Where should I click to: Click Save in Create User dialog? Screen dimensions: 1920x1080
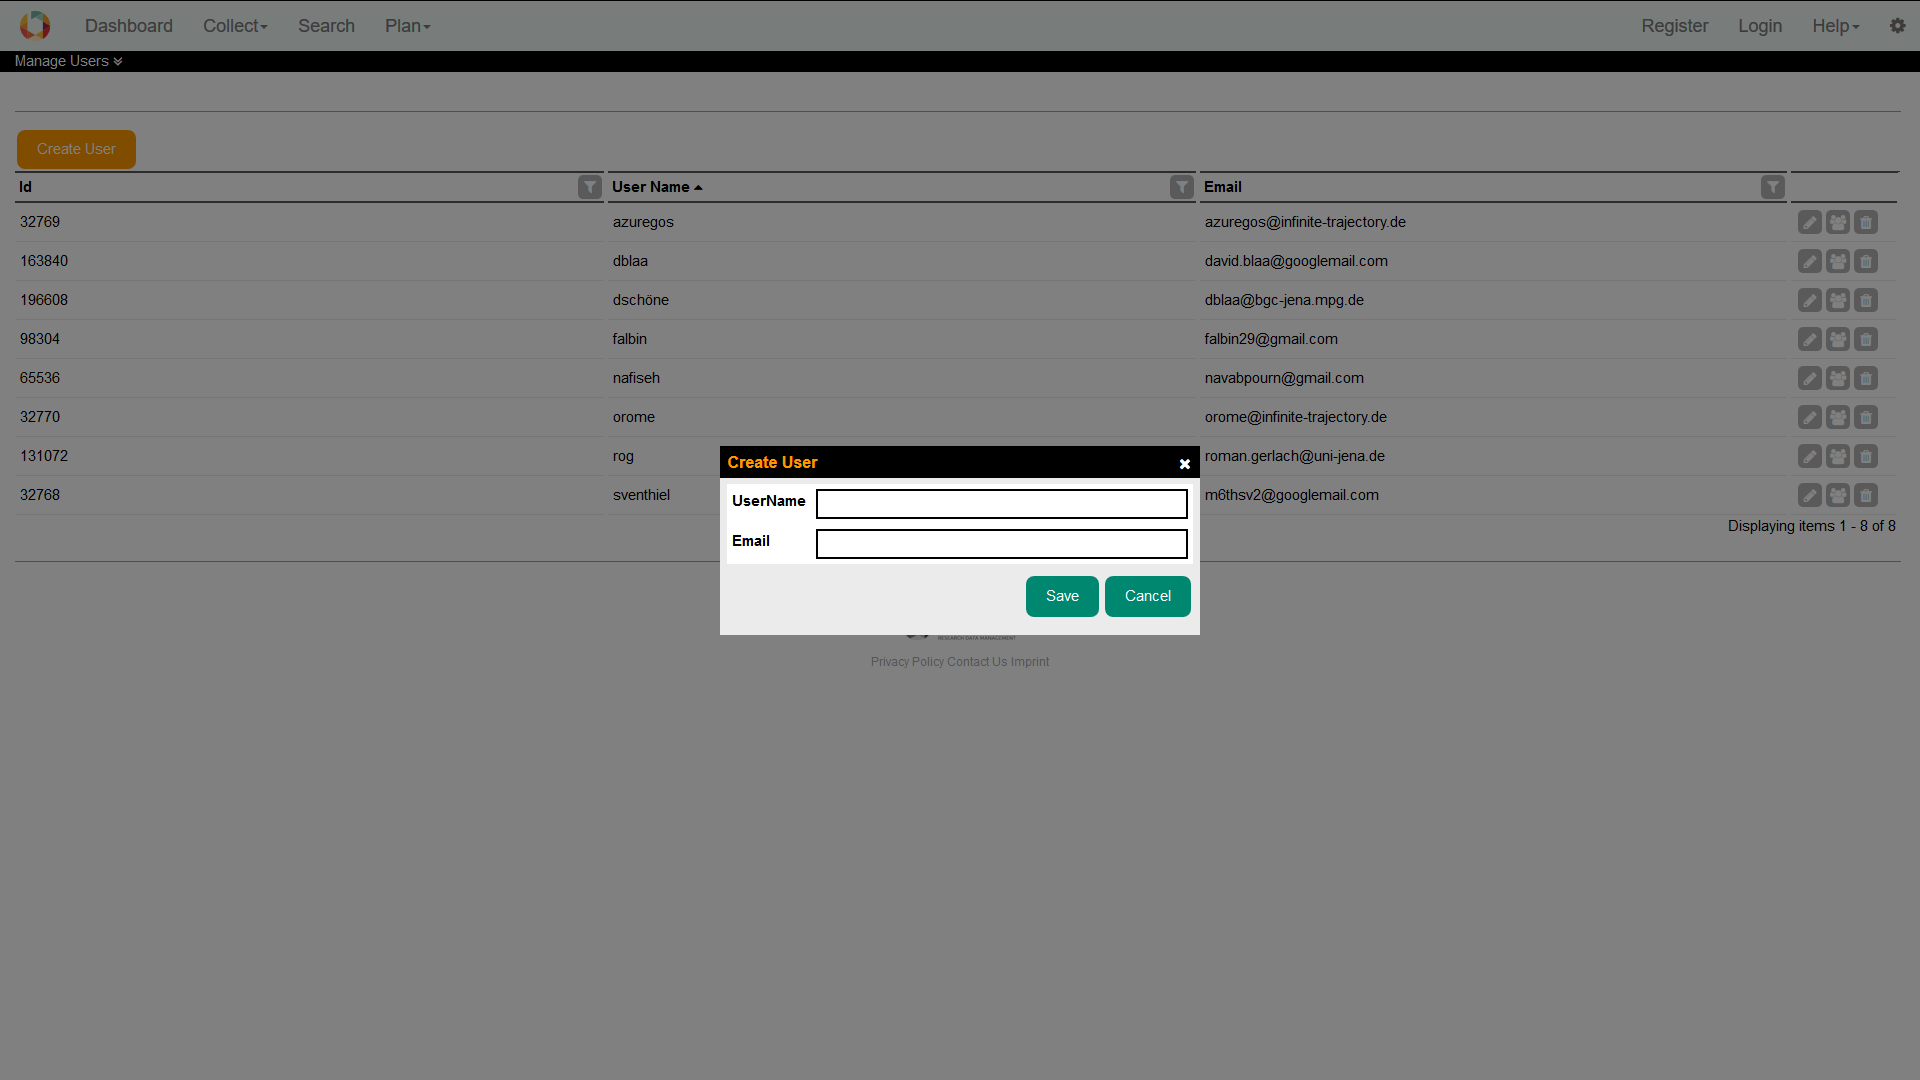click(x=1062, y=596)
